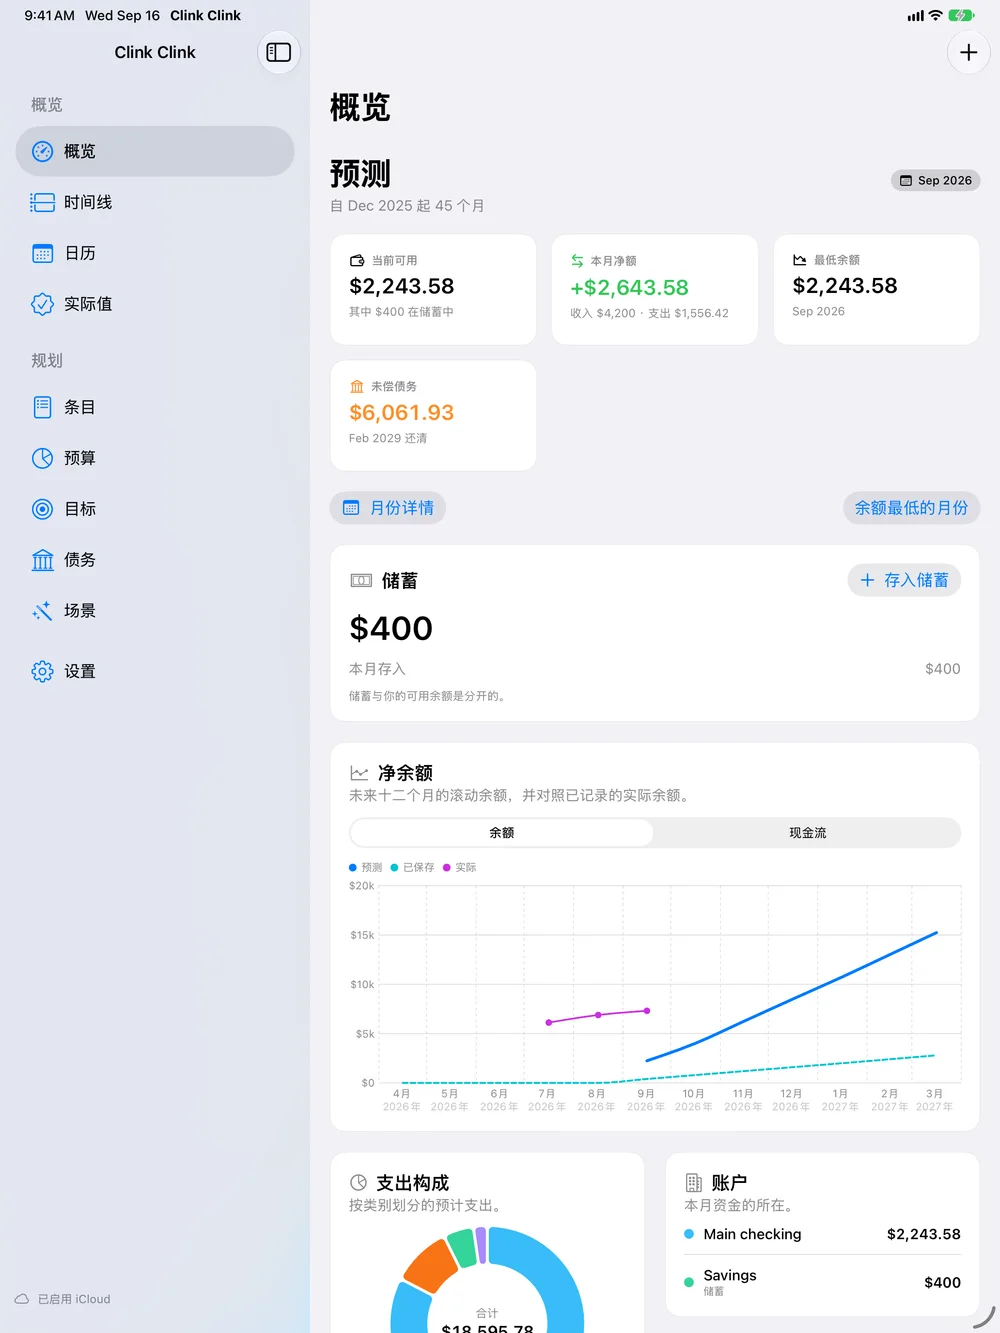This screenshot has height=1333, width=1000.
Task: Open 条目 in the sidebar
Action: (x=155, y=407)
